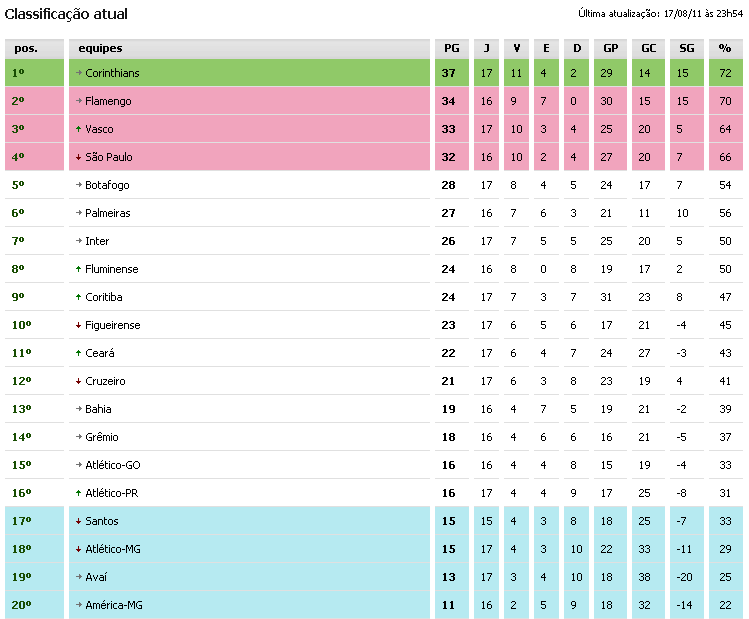Click the green up arrow beside Vasco
Screen dimensions: 749x619
coord(78,129)
